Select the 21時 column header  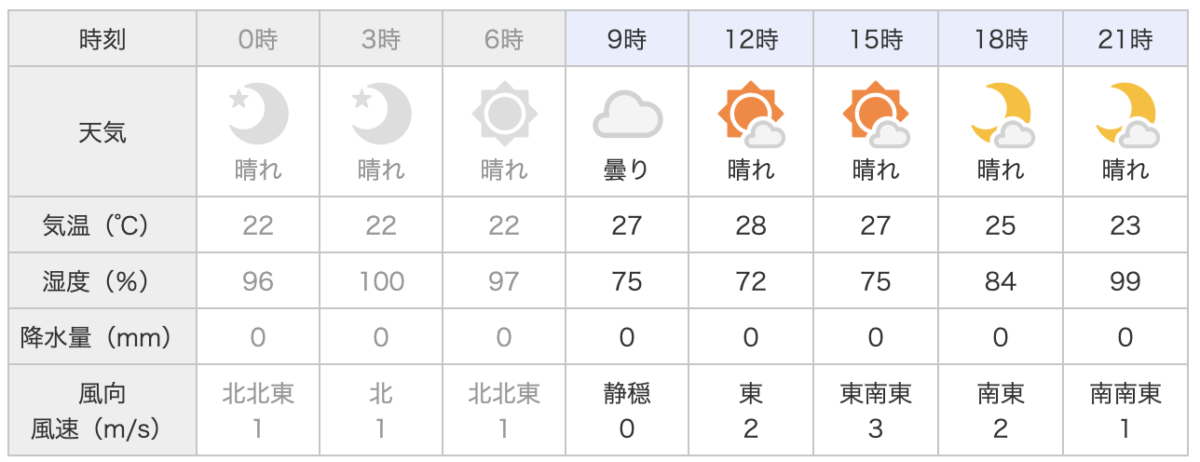coord(1125,40)
